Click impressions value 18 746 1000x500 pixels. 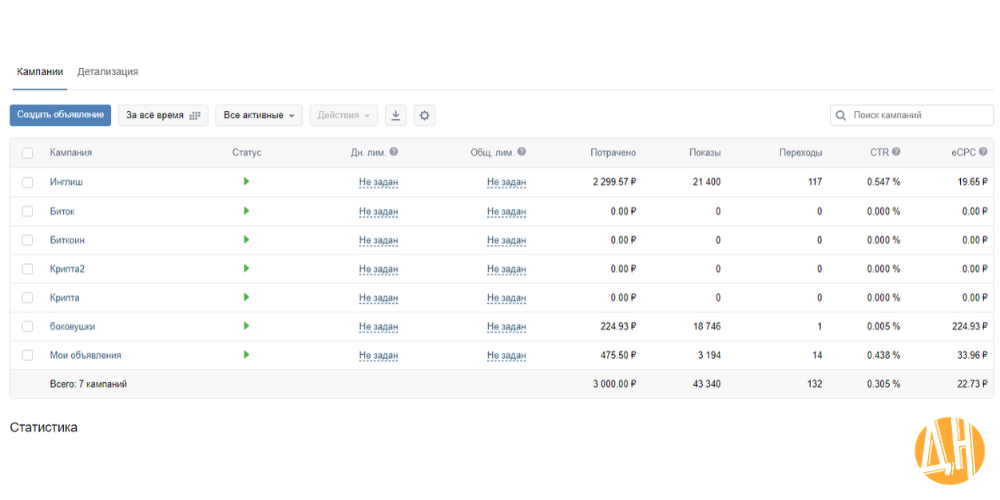point(707,327)
